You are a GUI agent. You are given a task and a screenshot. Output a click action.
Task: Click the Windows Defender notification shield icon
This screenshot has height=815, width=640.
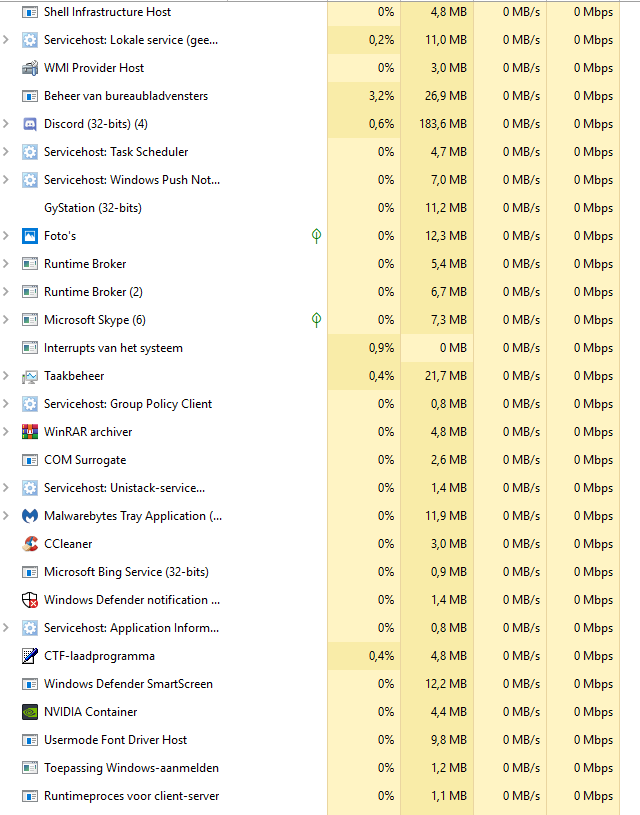tap(30, 600)
